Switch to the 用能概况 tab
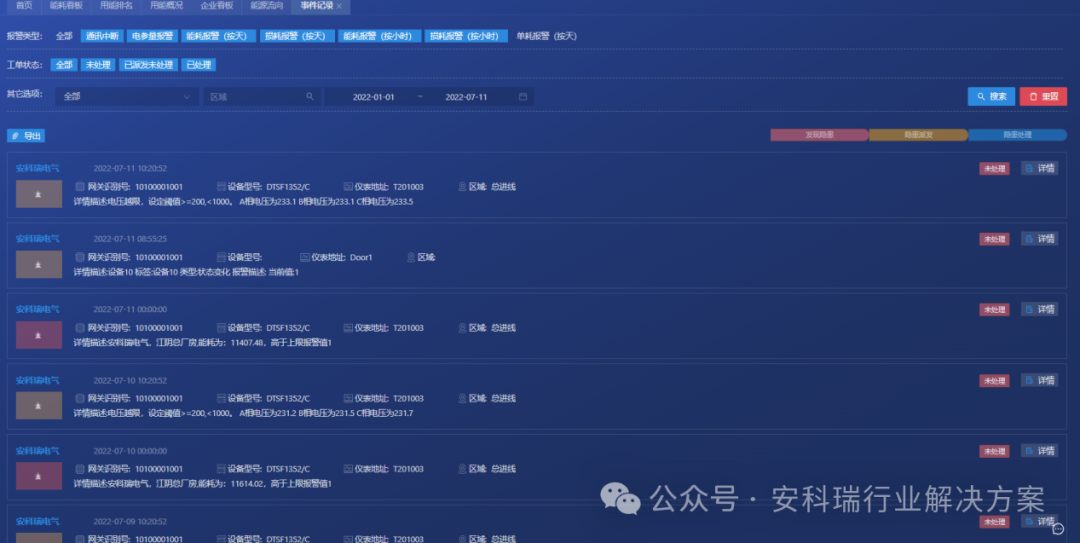 (x=167, y=6)
